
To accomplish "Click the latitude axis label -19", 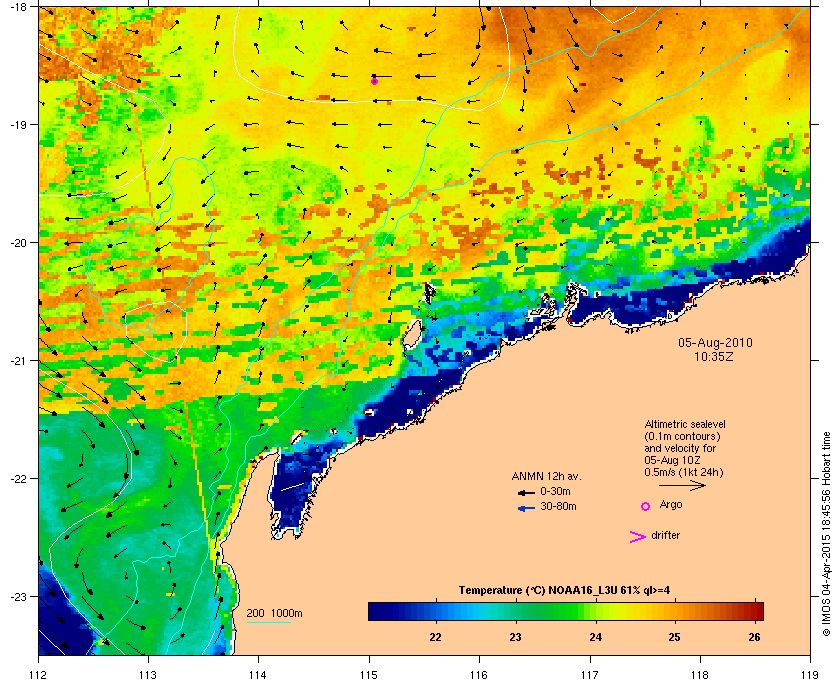I will [18, 125].
